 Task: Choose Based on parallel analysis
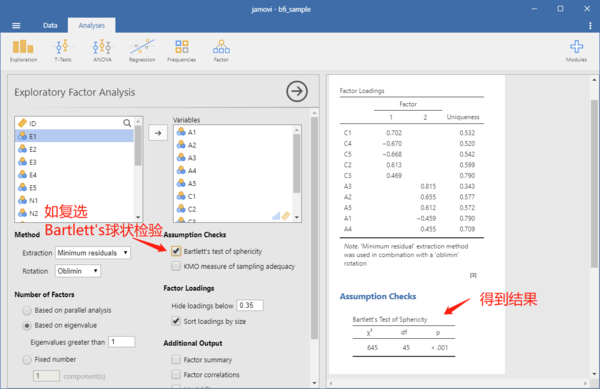click(27, 310)
